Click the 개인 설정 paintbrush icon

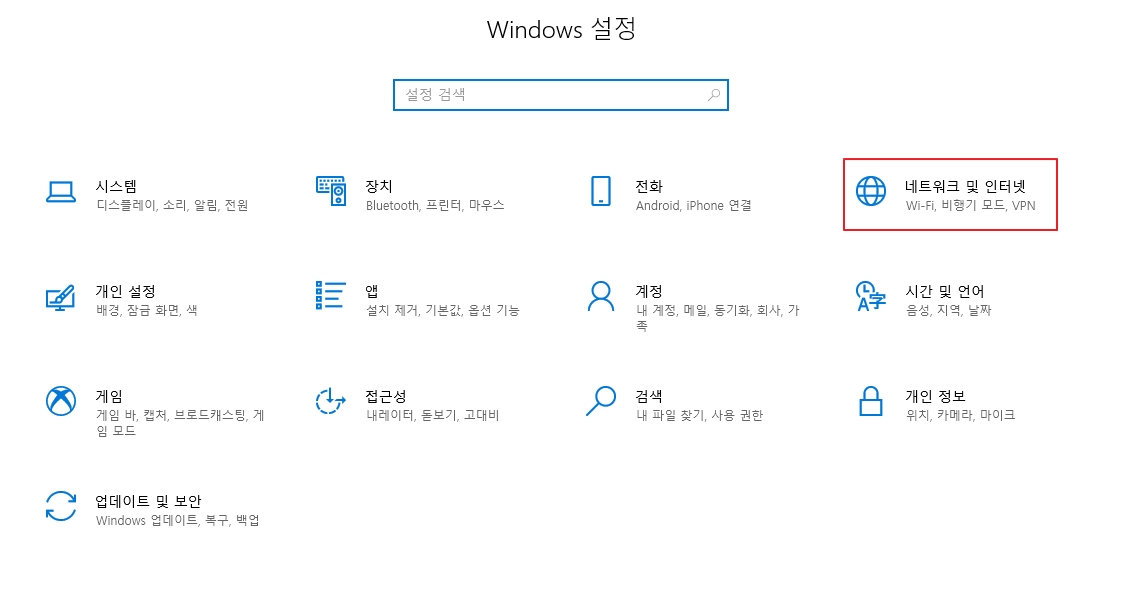coord(61,297)
